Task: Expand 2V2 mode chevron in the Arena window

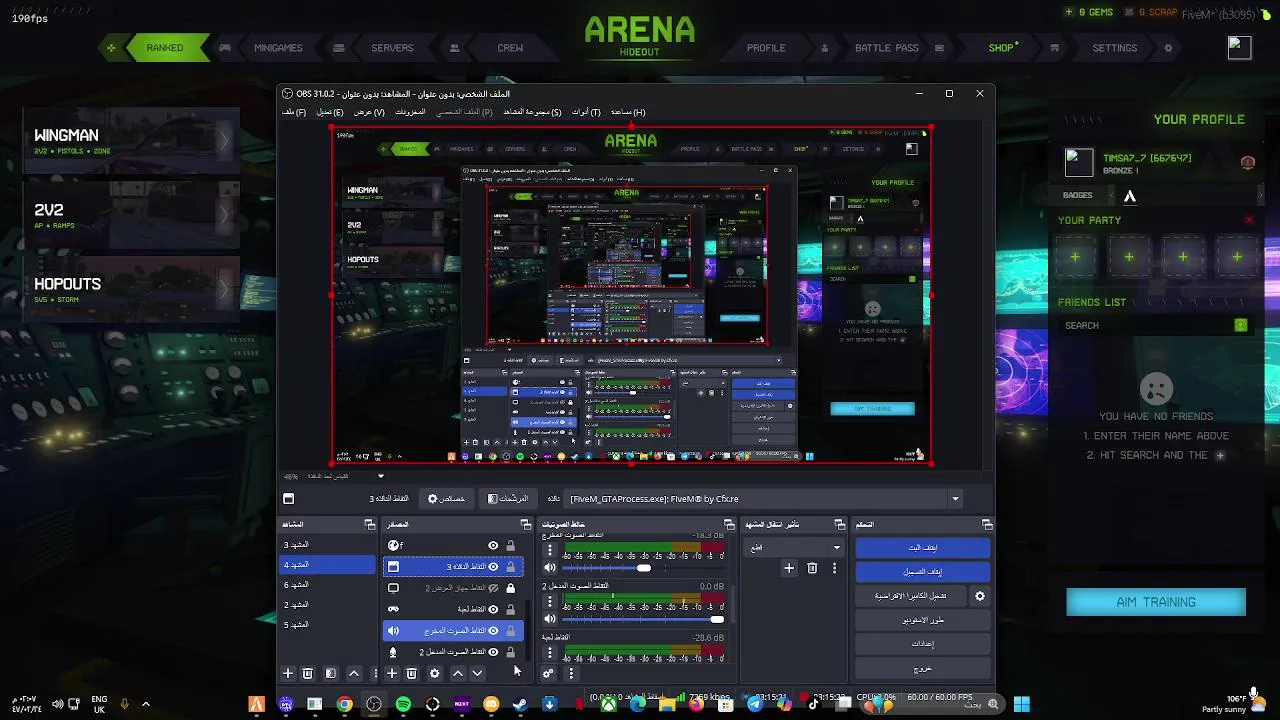Action: pyautogui.click(x=224, y=215)
